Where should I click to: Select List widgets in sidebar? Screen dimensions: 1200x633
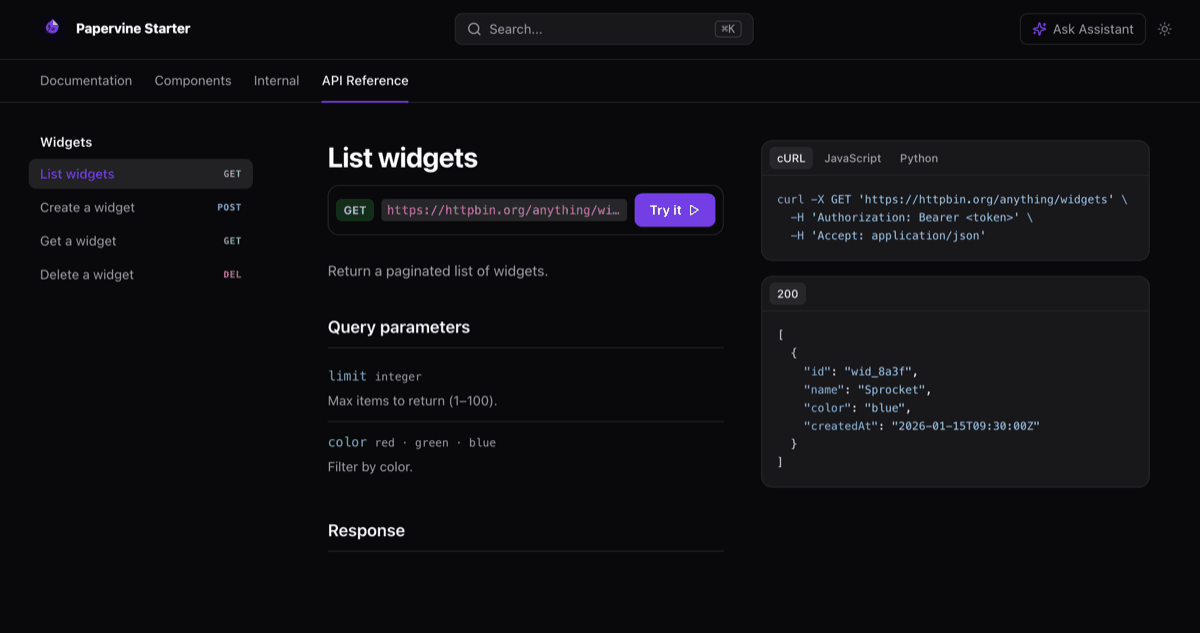coord(141,174)
